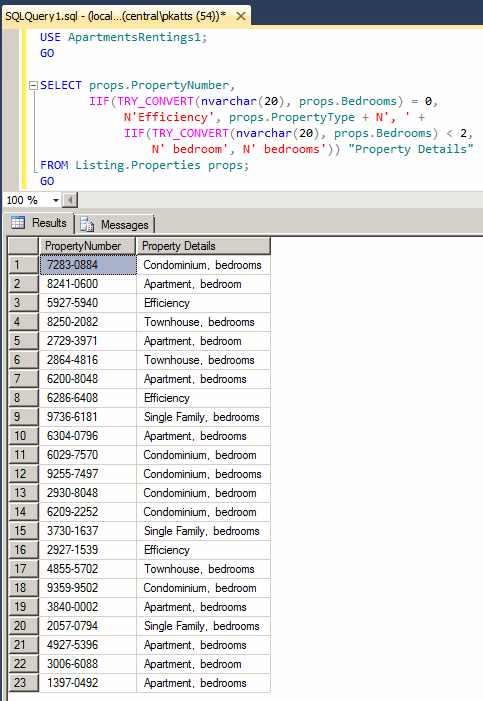Image resolution: width=483 pixels, height=701 pixels.
Task: Collapse the SELECT statement code block
Action: pos(33,85)
